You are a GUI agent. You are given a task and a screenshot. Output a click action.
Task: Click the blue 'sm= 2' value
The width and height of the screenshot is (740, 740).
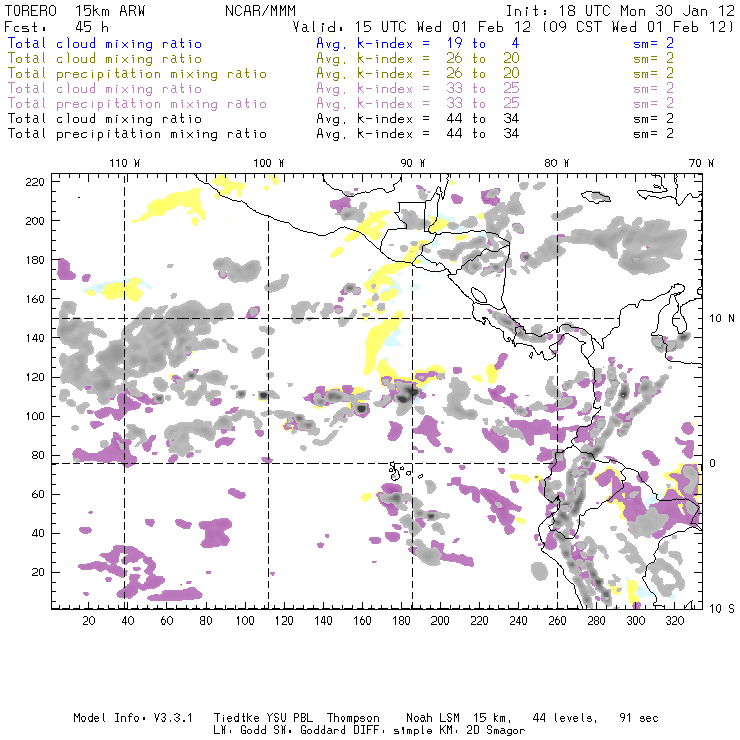[x=653, y=43]
